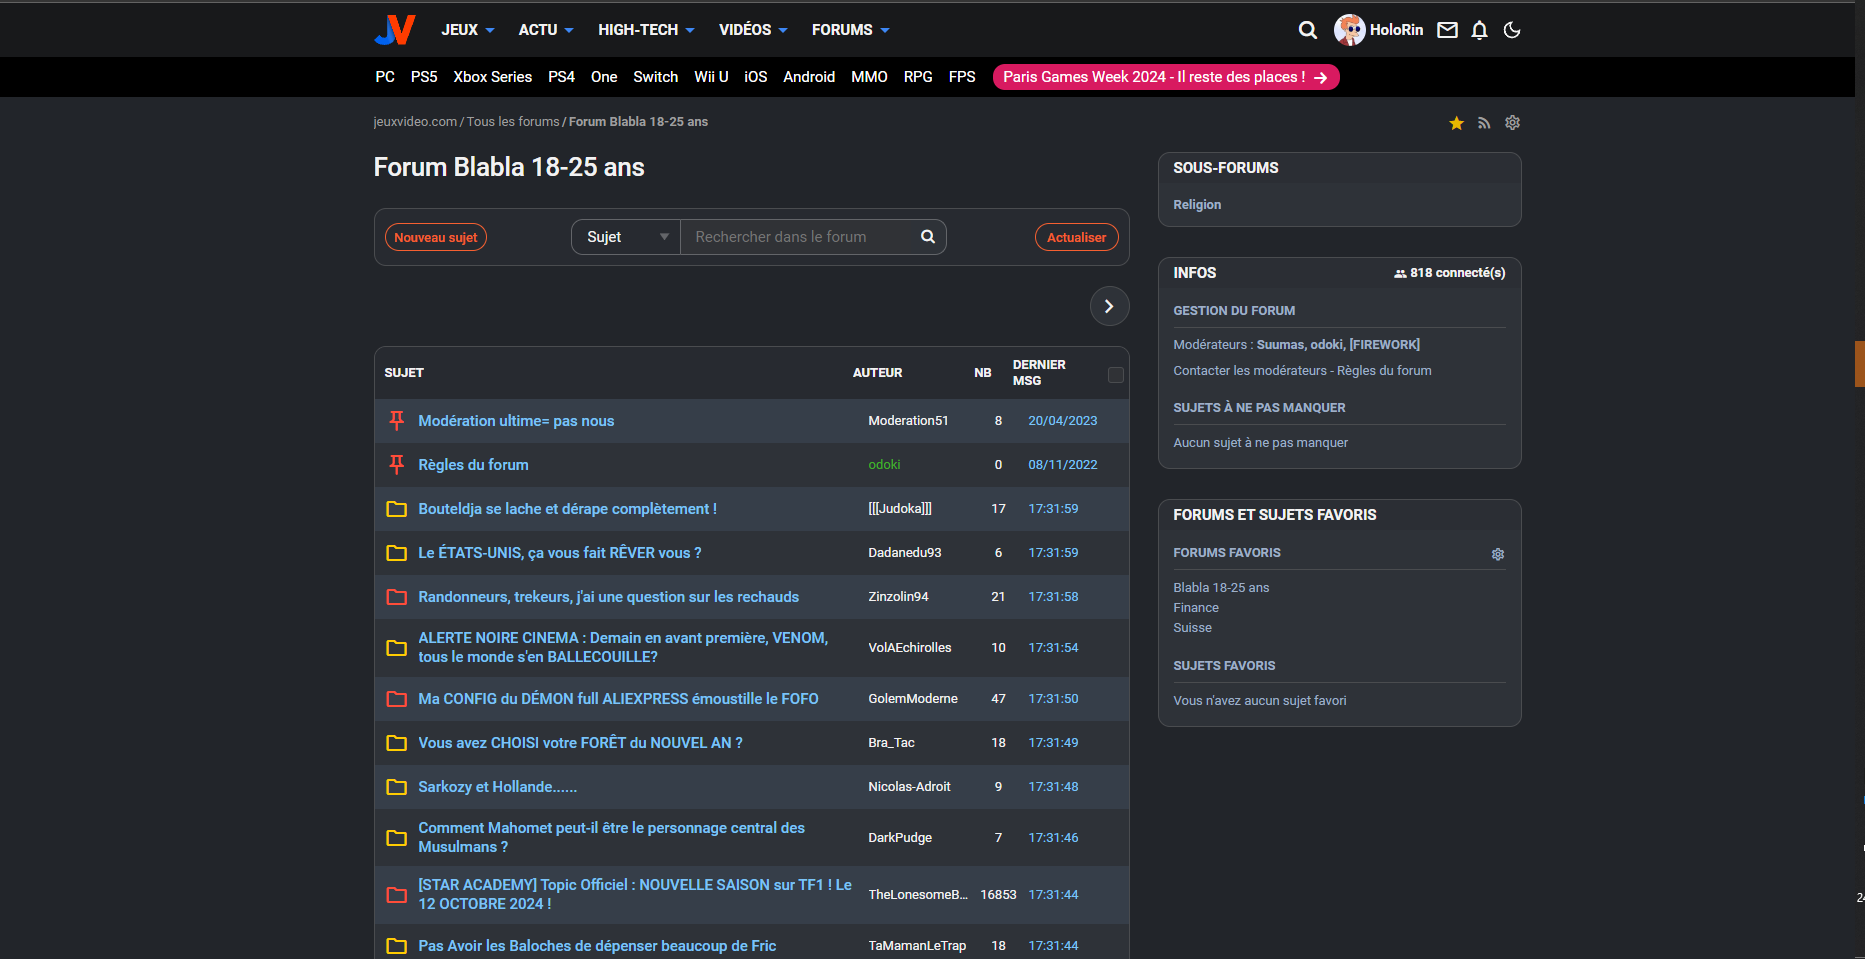
Task: Click the Nouveau sujet button
Action: (x=435, y=237)
